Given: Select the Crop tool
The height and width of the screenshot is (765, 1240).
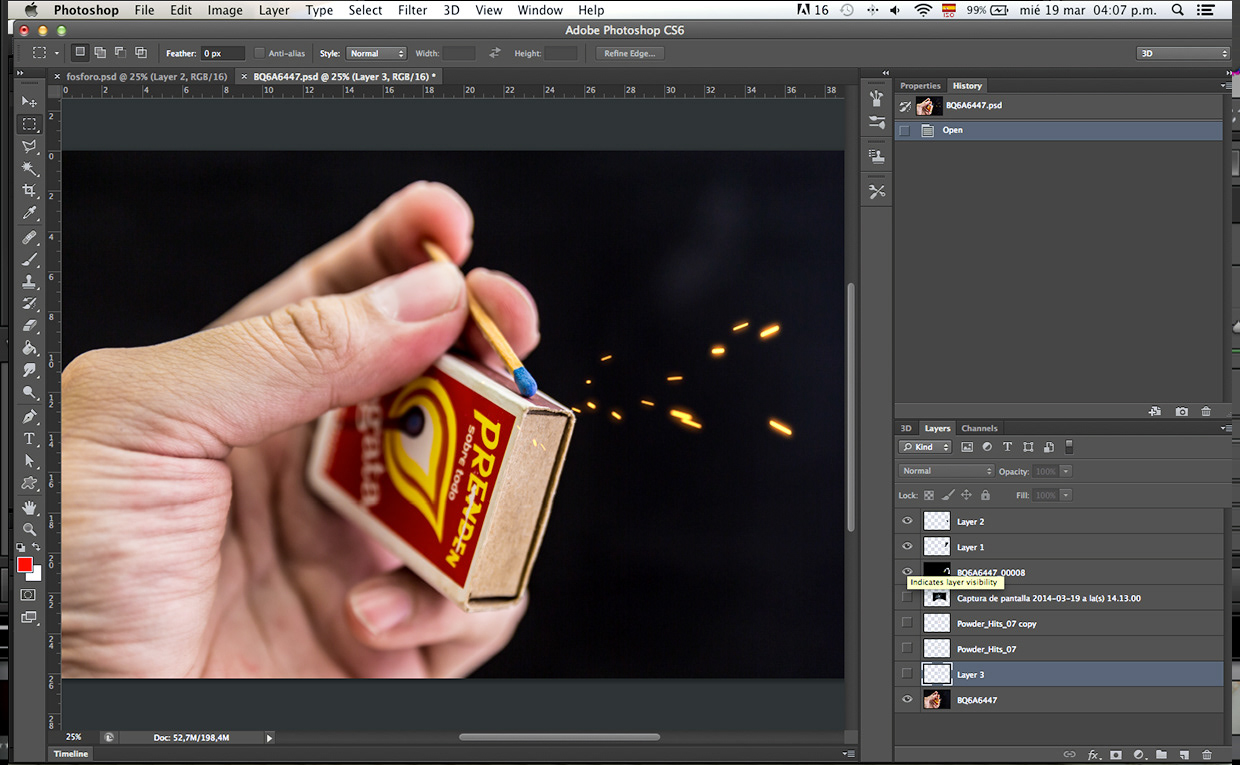Looking at the screenshot, I should pyautogui.click(x=29, y=191).
